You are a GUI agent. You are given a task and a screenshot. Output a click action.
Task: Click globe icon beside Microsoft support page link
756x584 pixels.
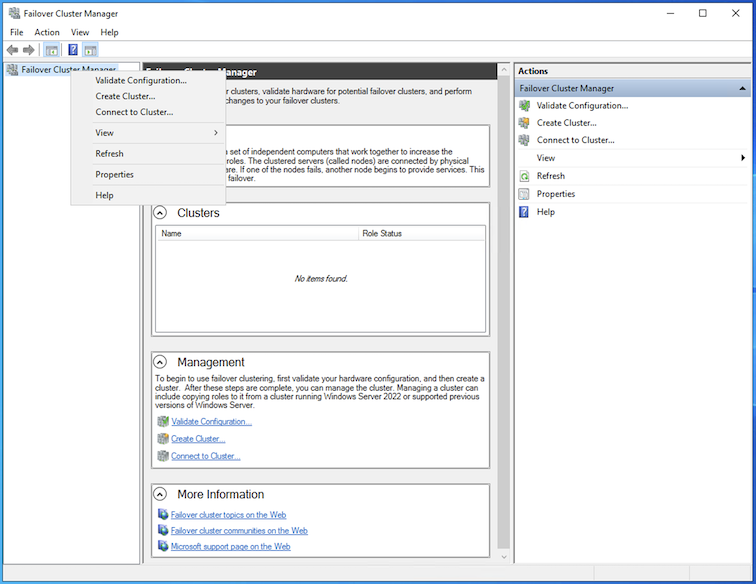point(163,546)
